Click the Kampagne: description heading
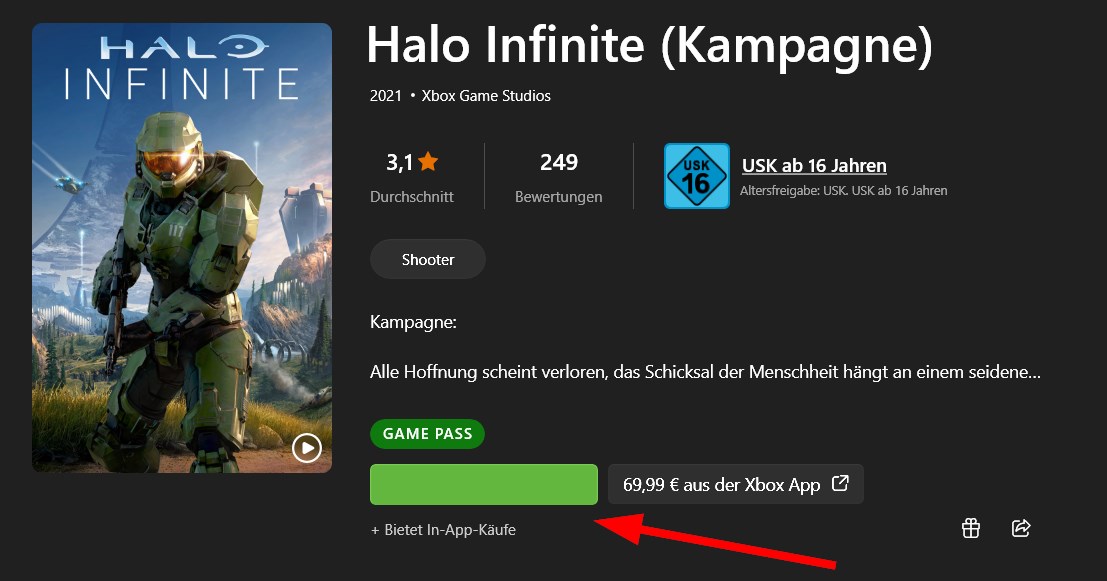 413,323
